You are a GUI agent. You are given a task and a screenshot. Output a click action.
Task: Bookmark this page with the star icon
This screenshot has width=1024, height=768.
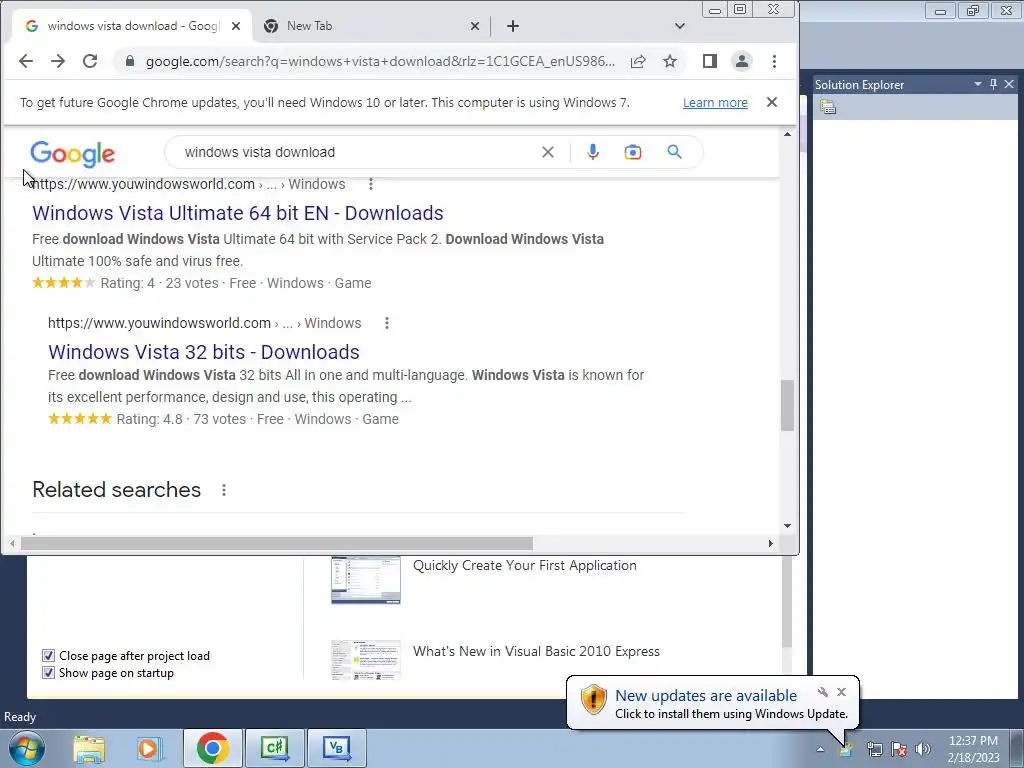point(670,61)
